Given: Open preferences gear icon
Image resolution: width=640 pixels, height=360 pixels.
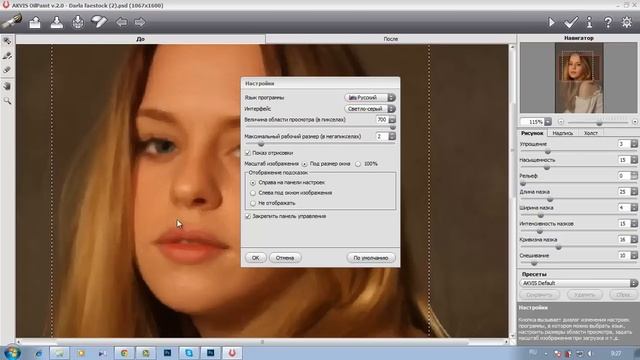Looking at the screenshot, I should tap(627, 22).
